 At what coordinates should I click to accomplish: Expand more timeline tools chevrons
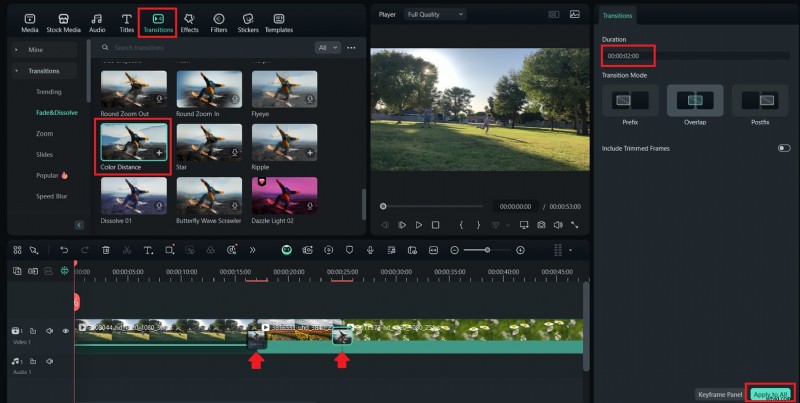[252, 250]
